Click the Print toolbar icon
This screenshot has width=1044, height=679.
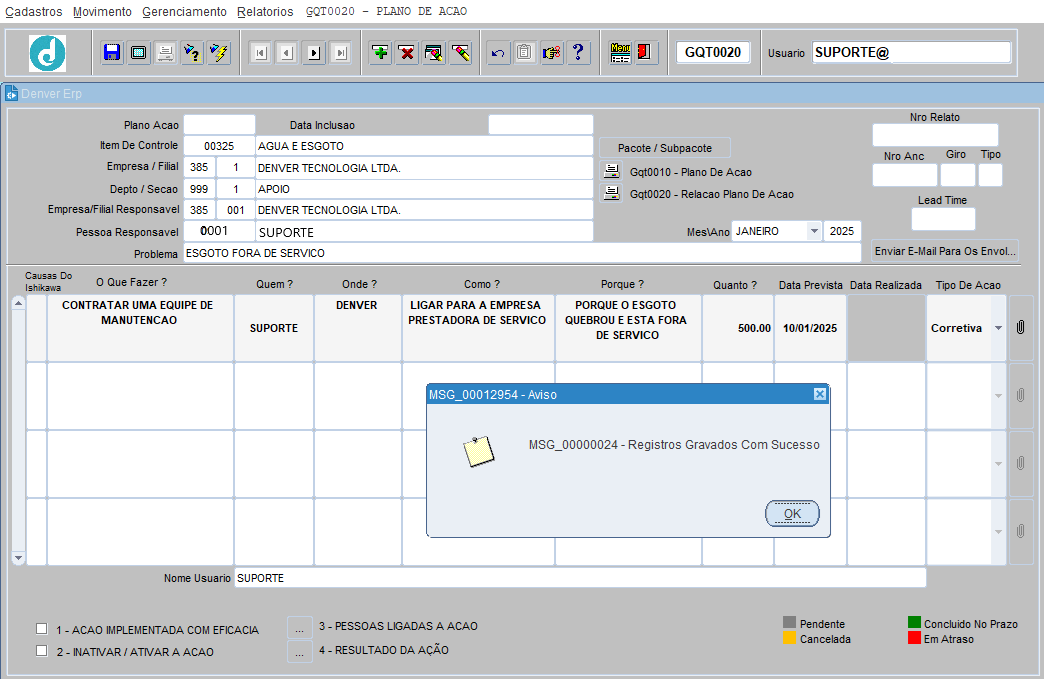(165, 53)
